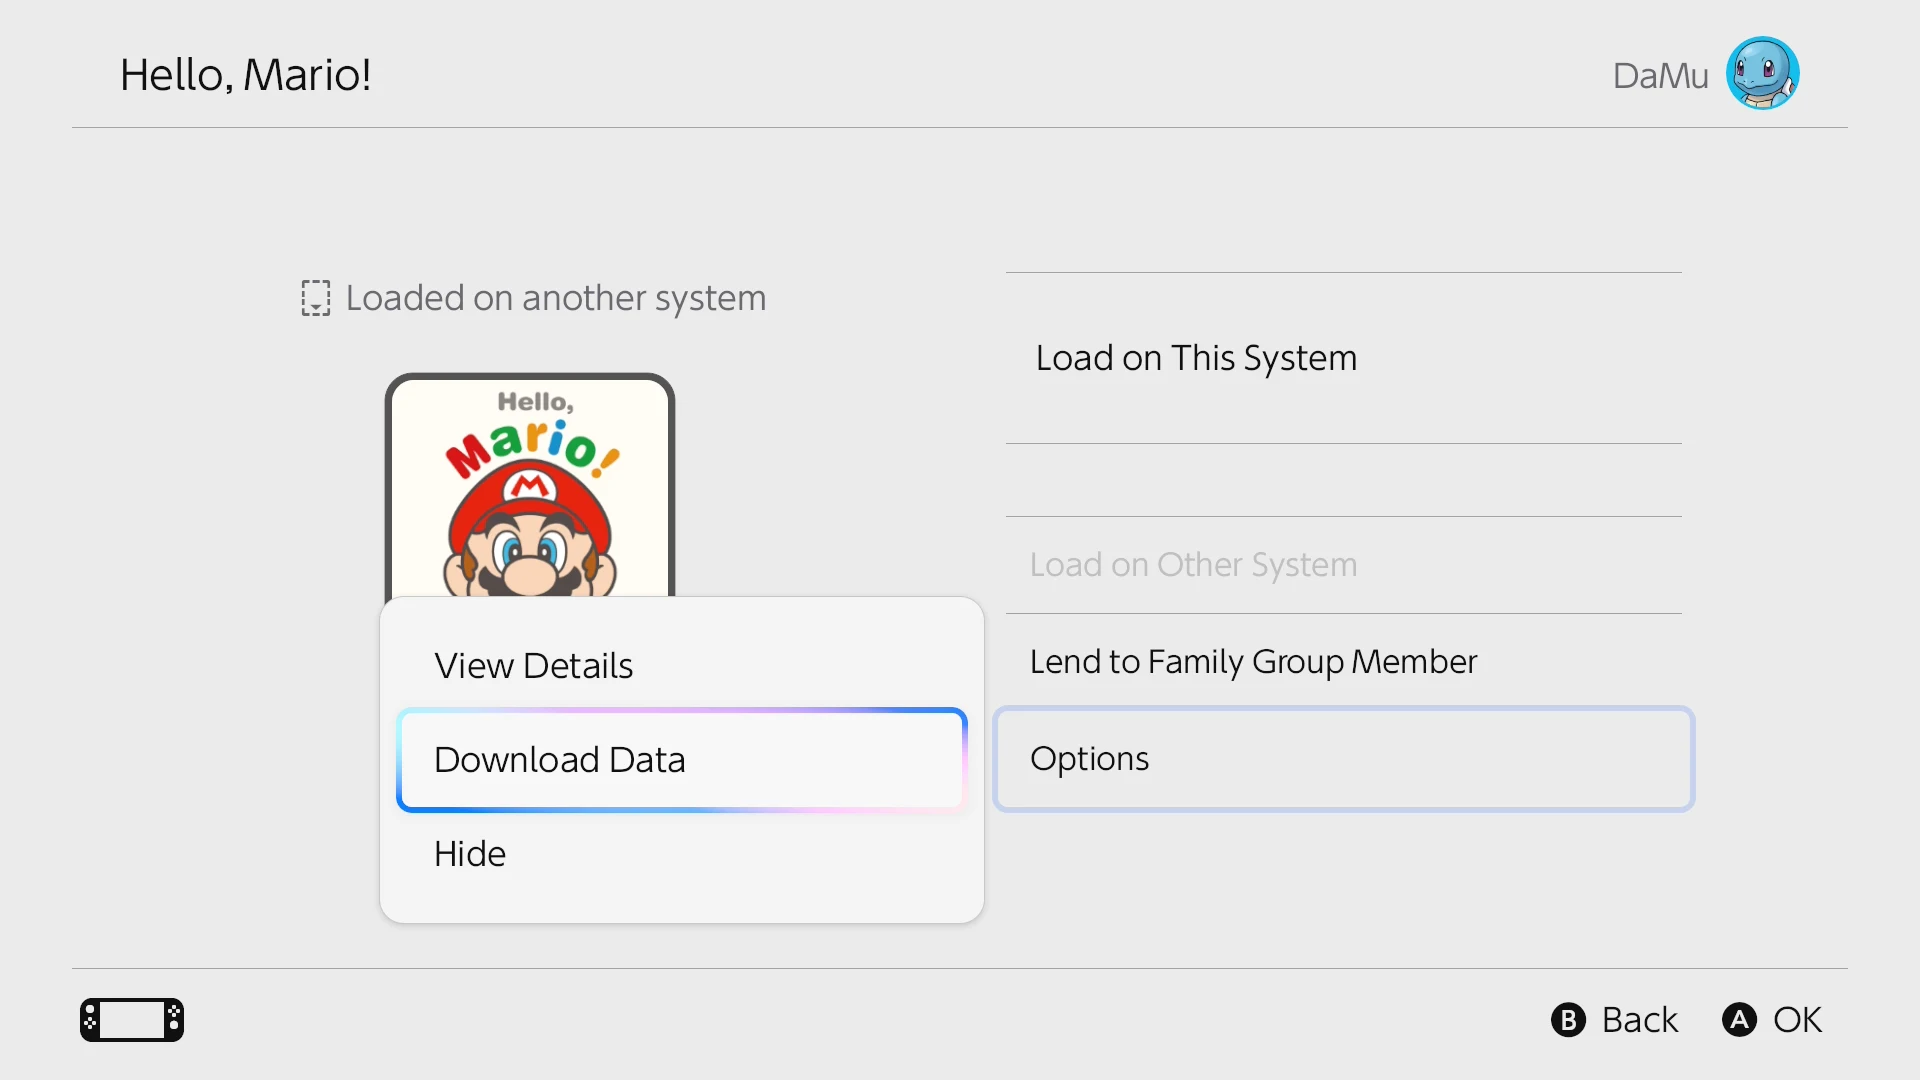Choose Lend to Family Group Member
Screen dimensions: 1920x1080
tap(1344, 662)
